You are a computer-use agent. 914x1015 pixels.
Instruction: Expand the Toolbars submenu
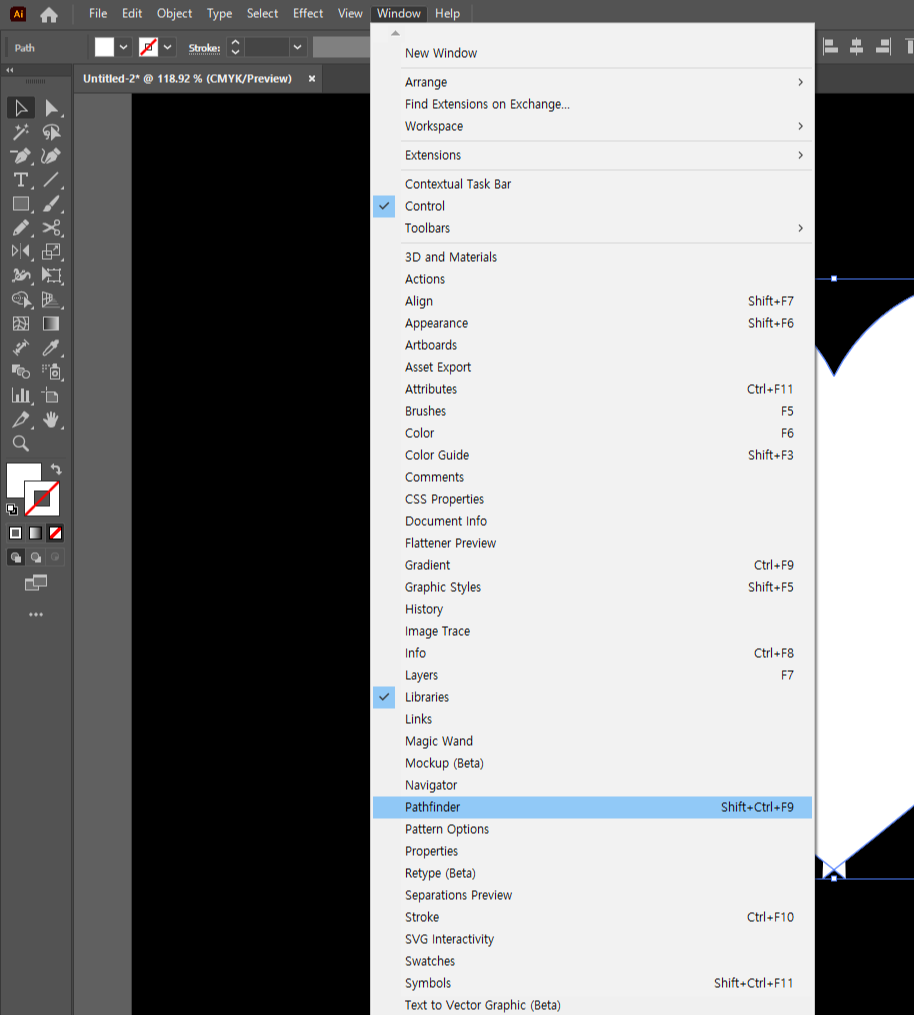click(x=592, y=228)
